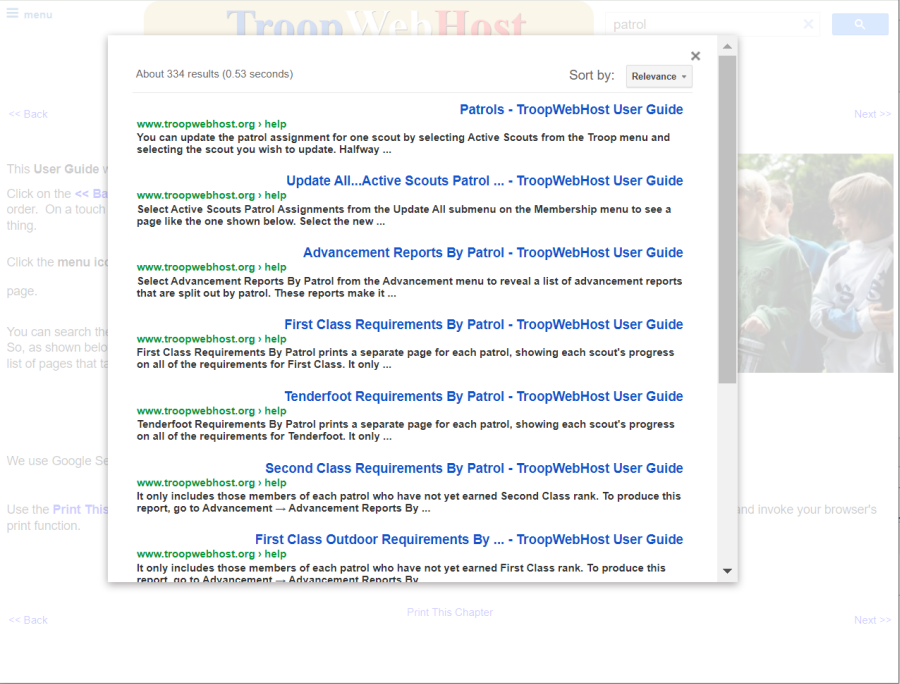Click the bottom Next >> link

coord(872,620)
